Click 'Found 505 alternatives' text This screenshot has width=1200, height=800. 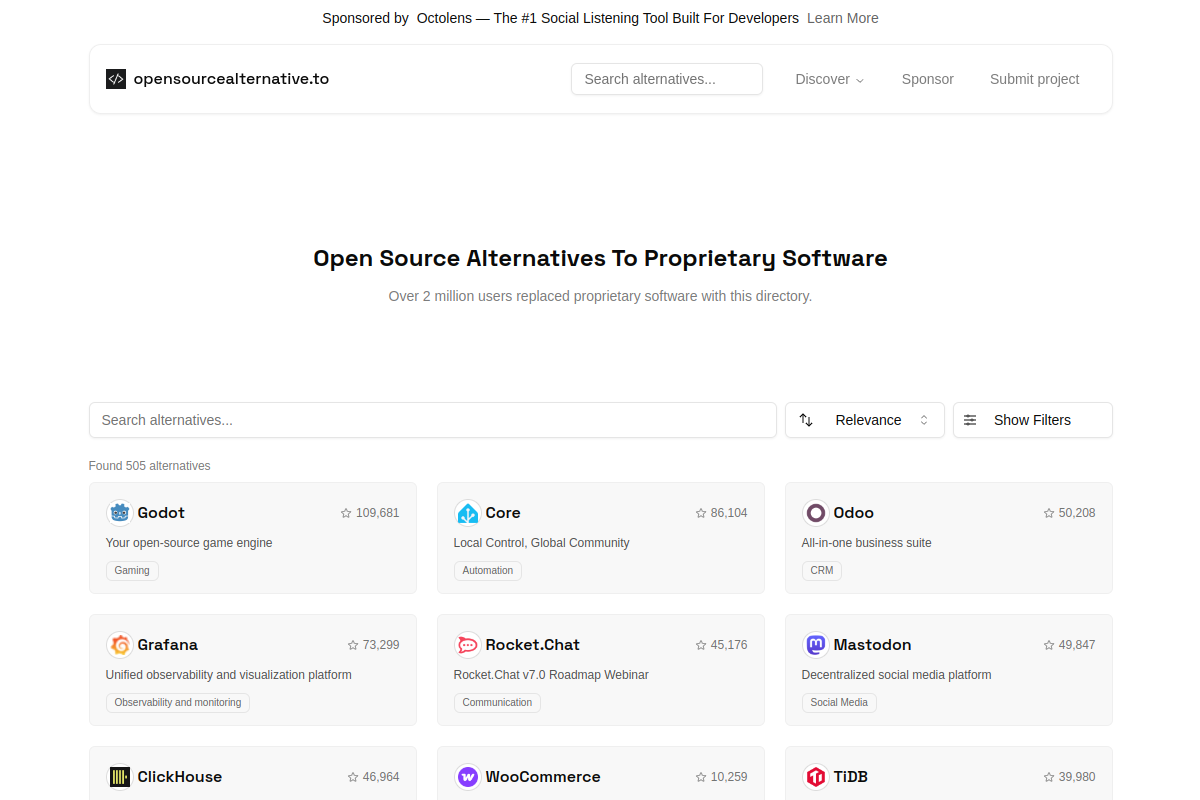click(x=150, y=466)
